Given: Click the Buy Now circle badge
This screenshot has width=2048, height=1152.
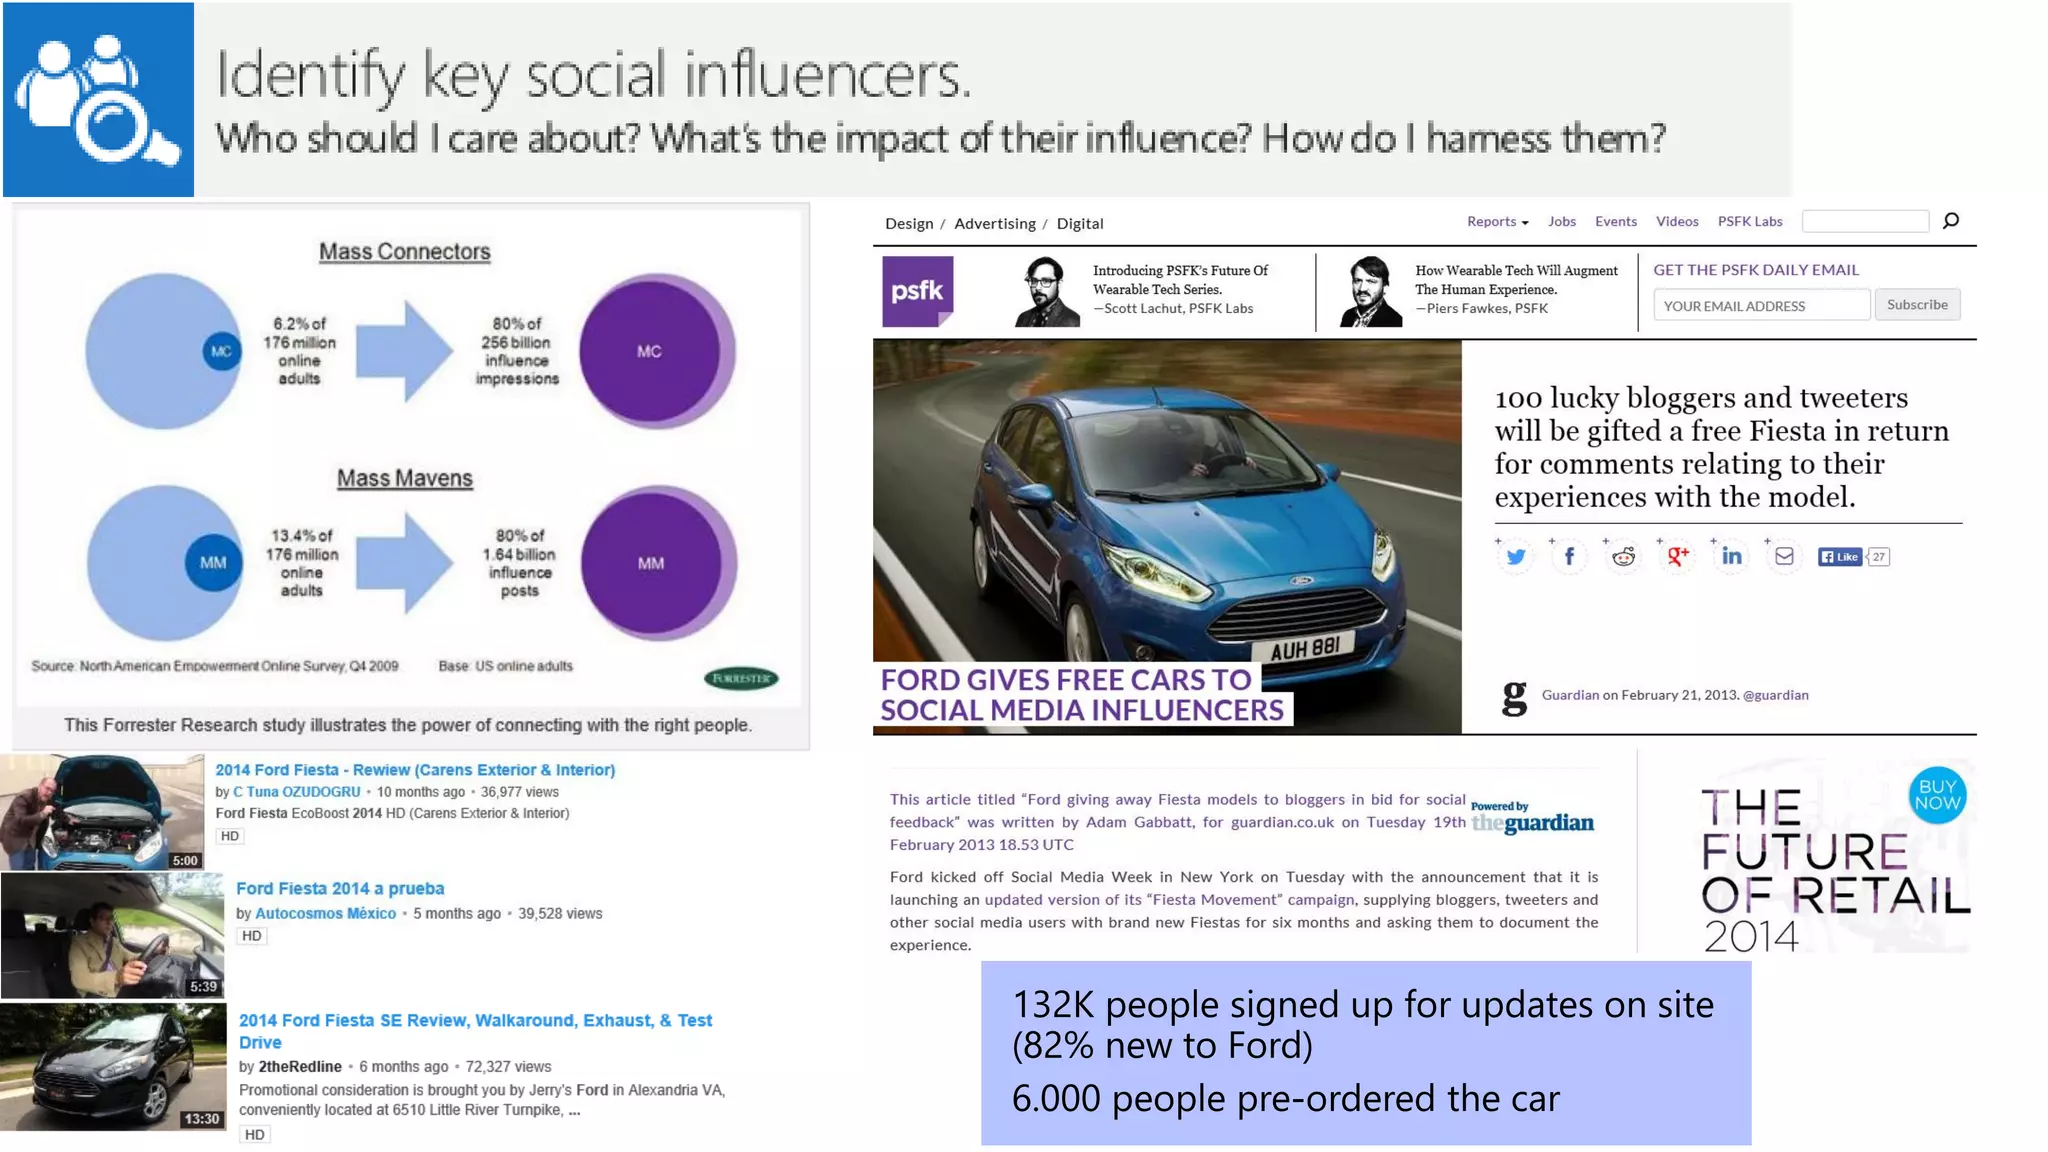Looking at the screenshot, I should pos(1936,795).
